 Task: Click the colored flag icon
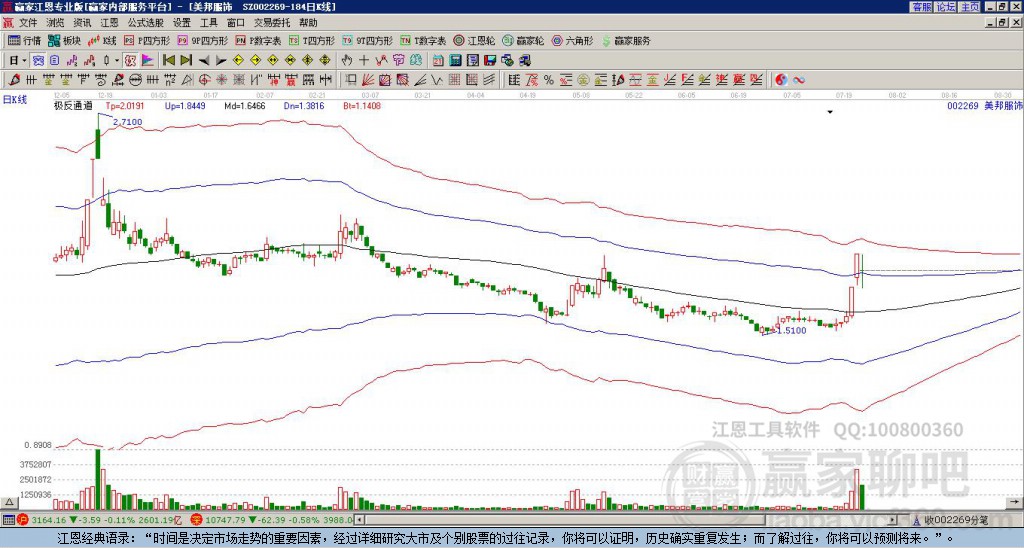click(148, 61)
